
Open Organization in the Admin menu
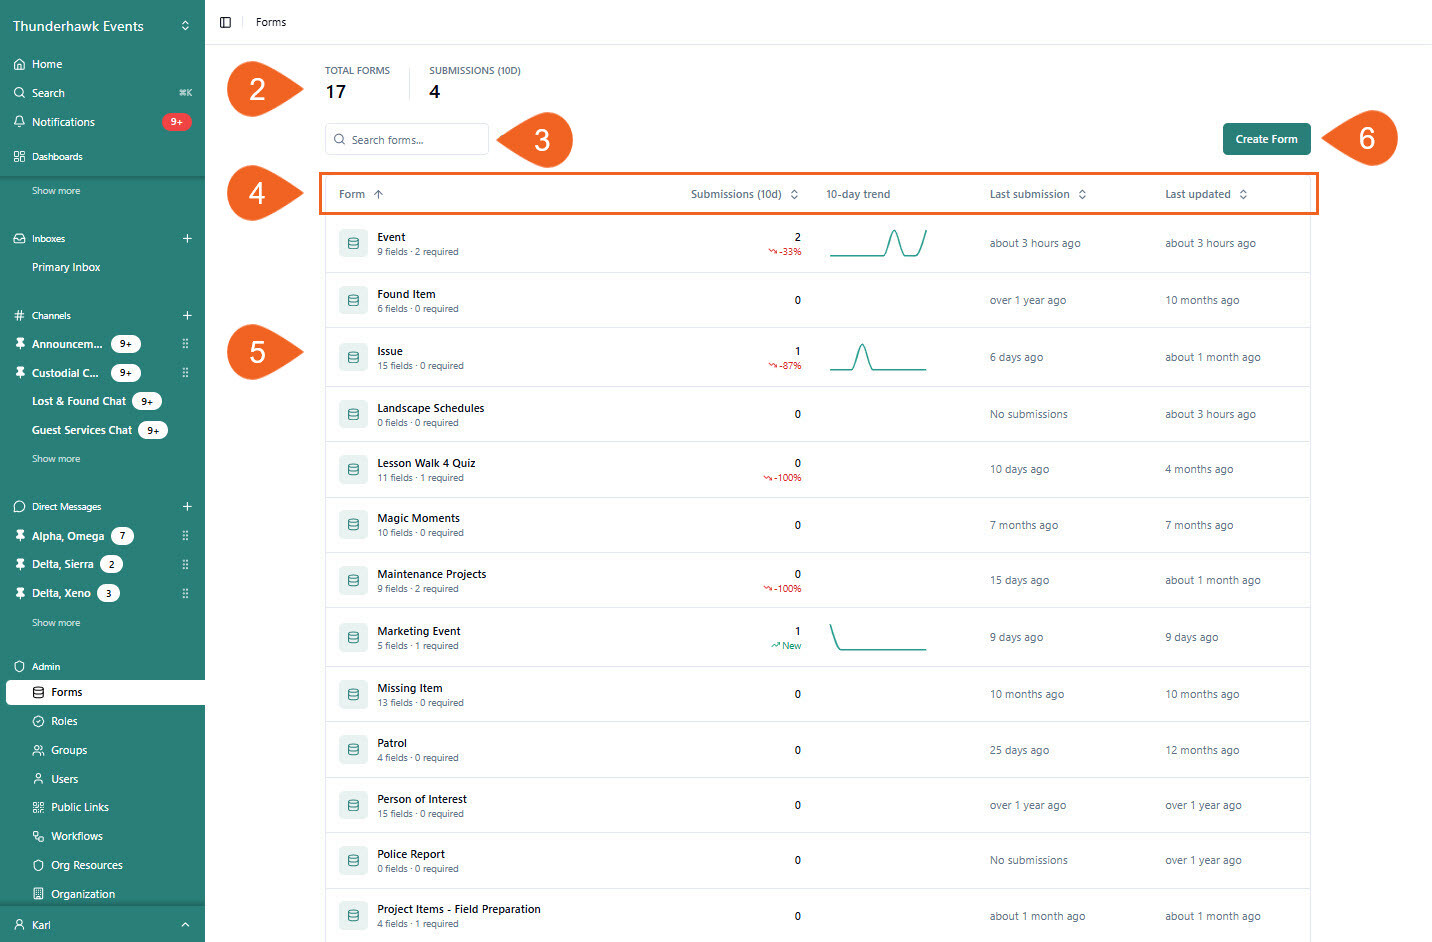(83, 895)
